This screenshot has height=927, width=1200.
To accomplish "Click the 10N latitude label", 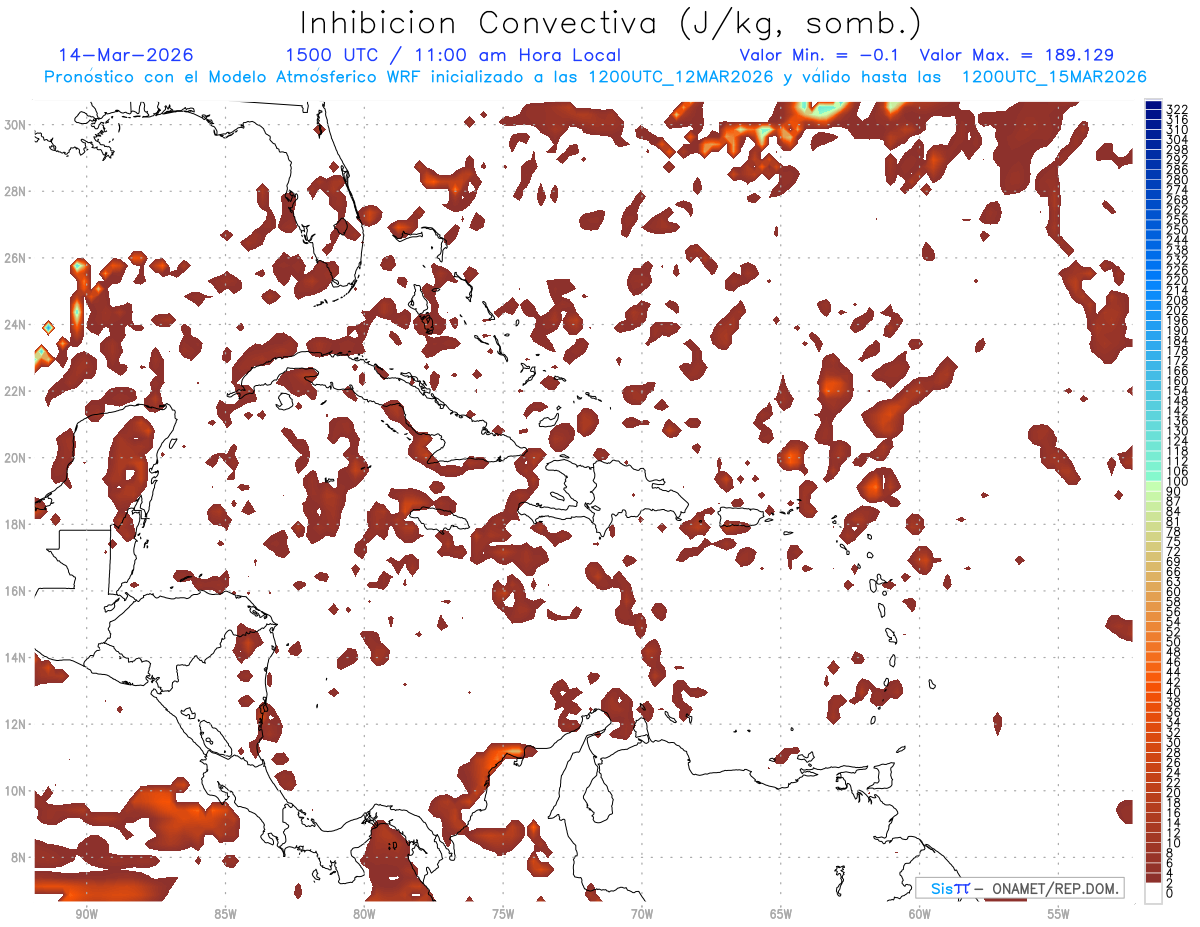I will (x=17, y=791).
